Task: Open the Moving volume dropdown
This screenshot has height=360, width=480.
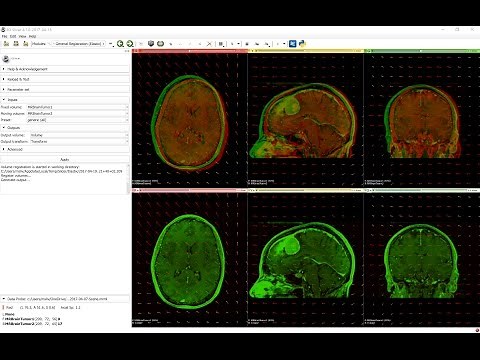Action: [x=77, y=113]
